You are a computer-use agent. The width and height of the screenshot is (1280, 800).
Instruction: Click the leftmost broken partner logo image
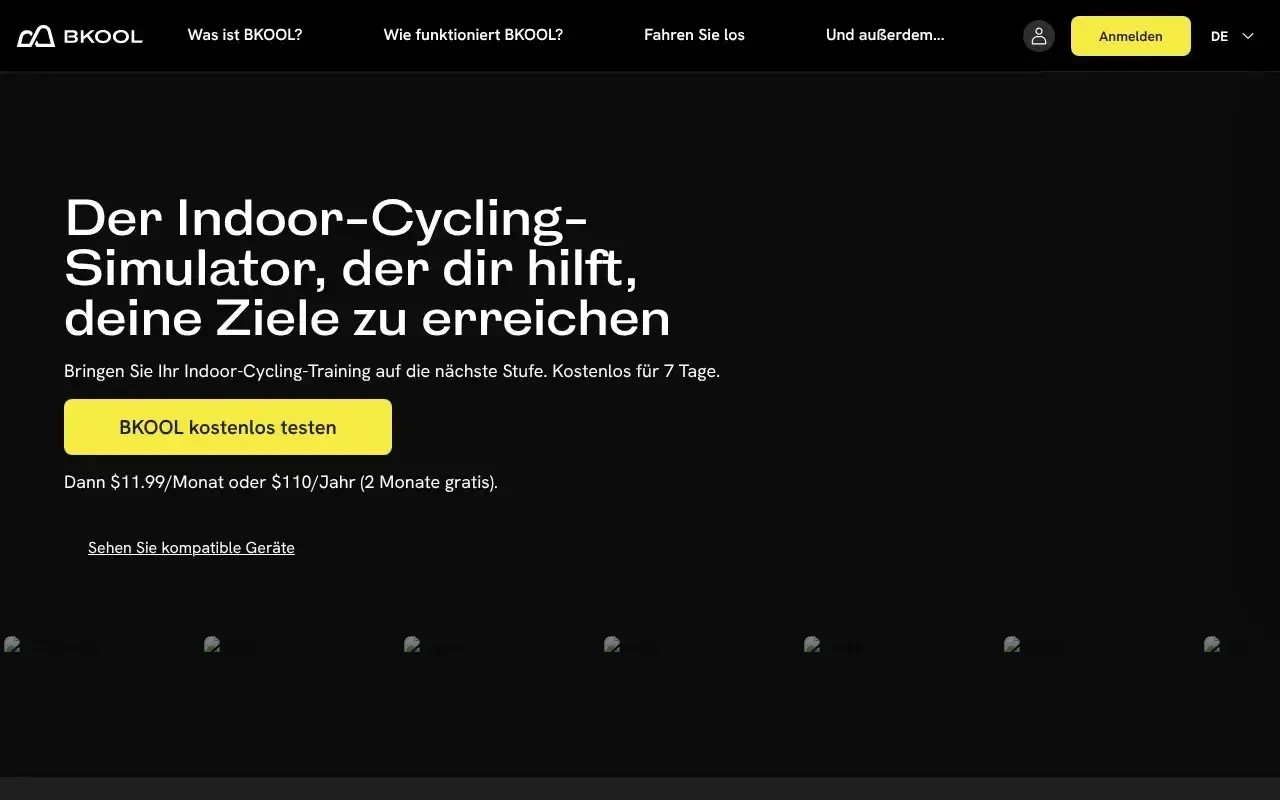click(x=15, y=646)
